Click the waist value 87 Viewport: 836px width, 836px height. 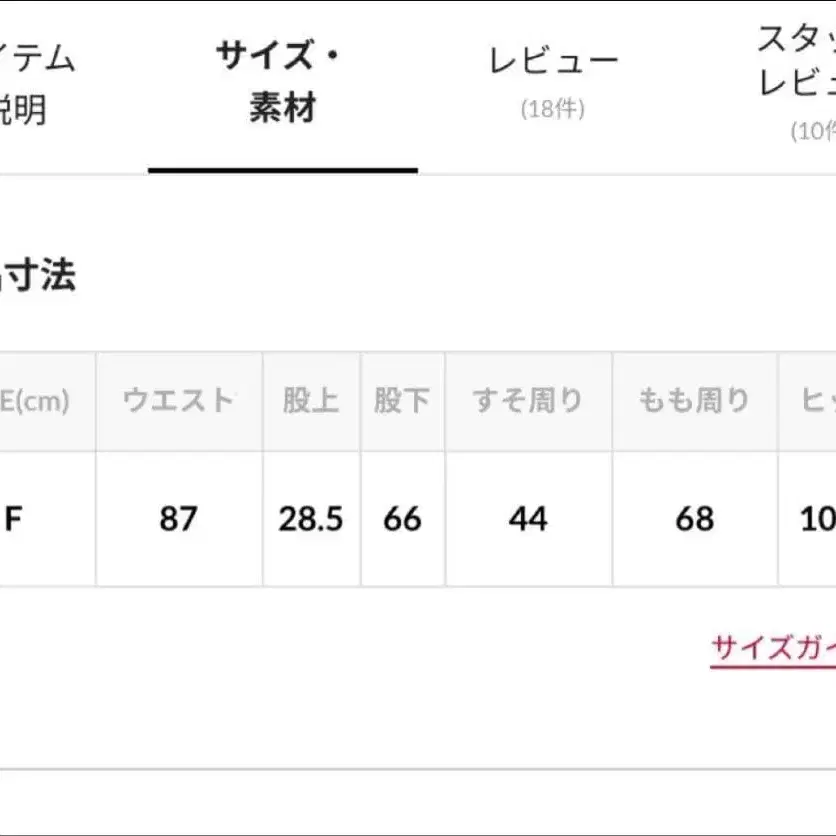tap(178, 519)
